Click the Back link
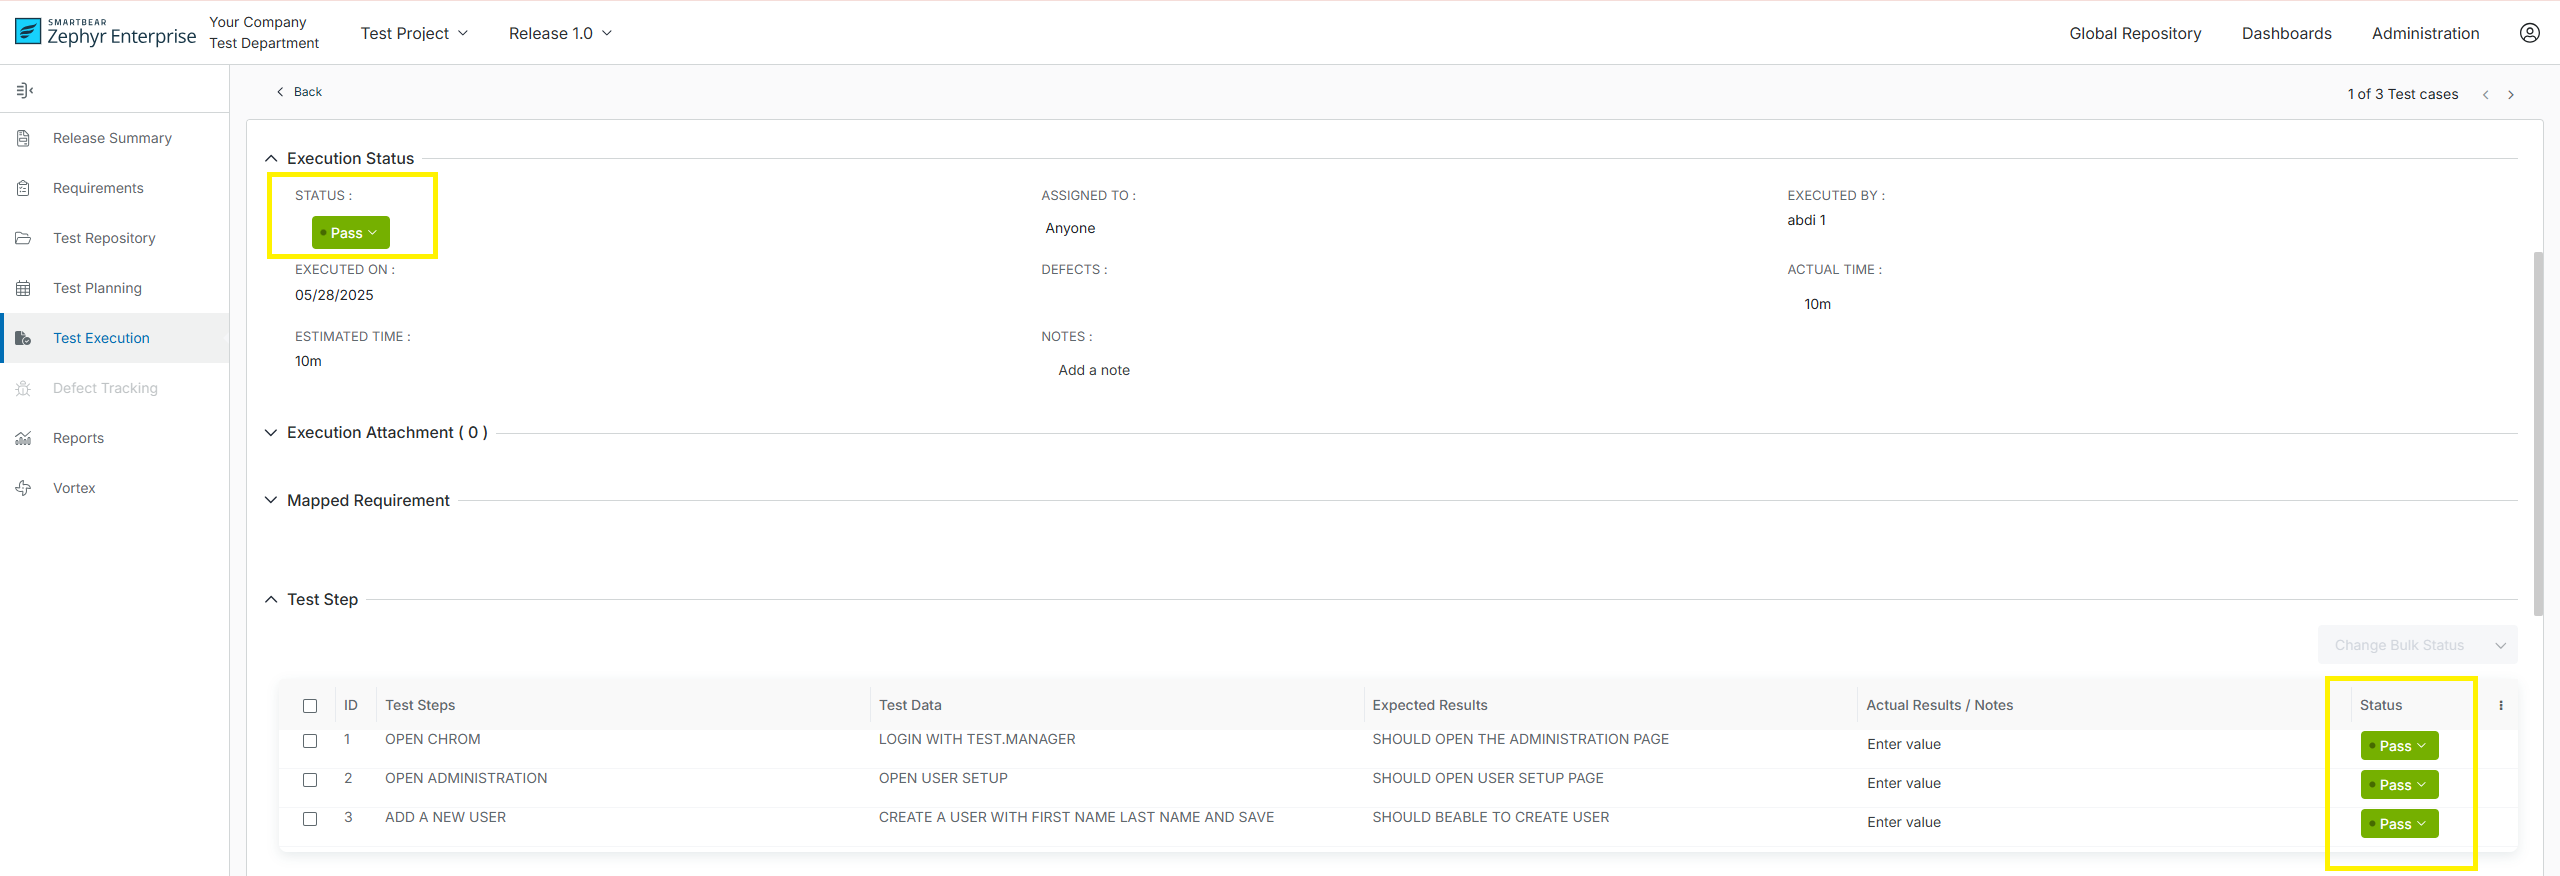Viewport: 2560px width, 876px height. [x=299, y=92]
